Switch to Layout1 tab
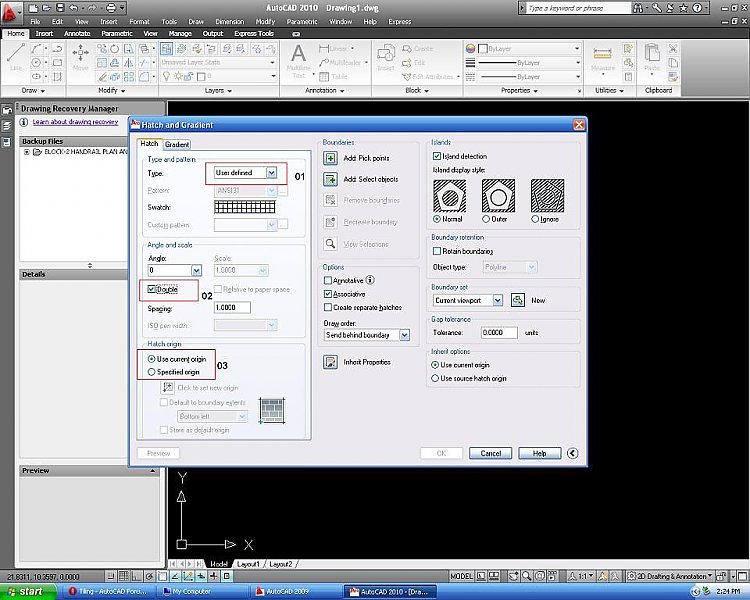 point(248,564)
